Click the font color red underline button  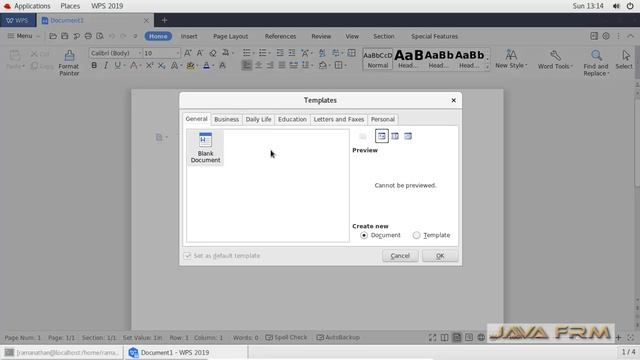tap(207, 65)
